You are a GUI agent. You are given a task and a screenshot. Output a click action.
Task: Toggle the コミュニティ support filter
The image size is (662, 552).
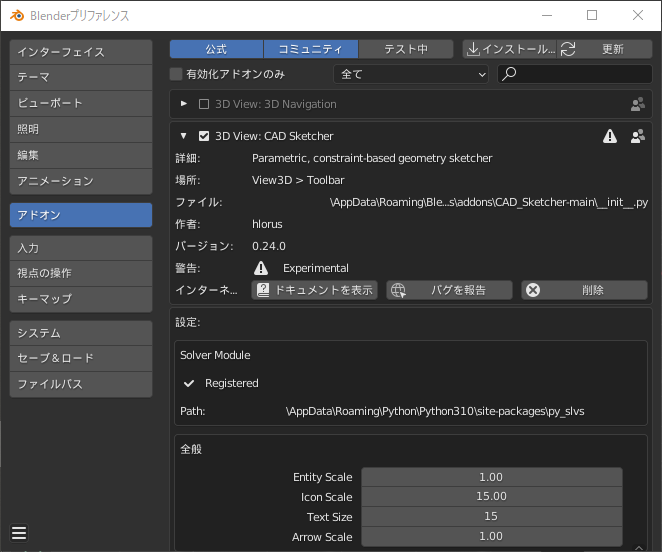[311, 49]
